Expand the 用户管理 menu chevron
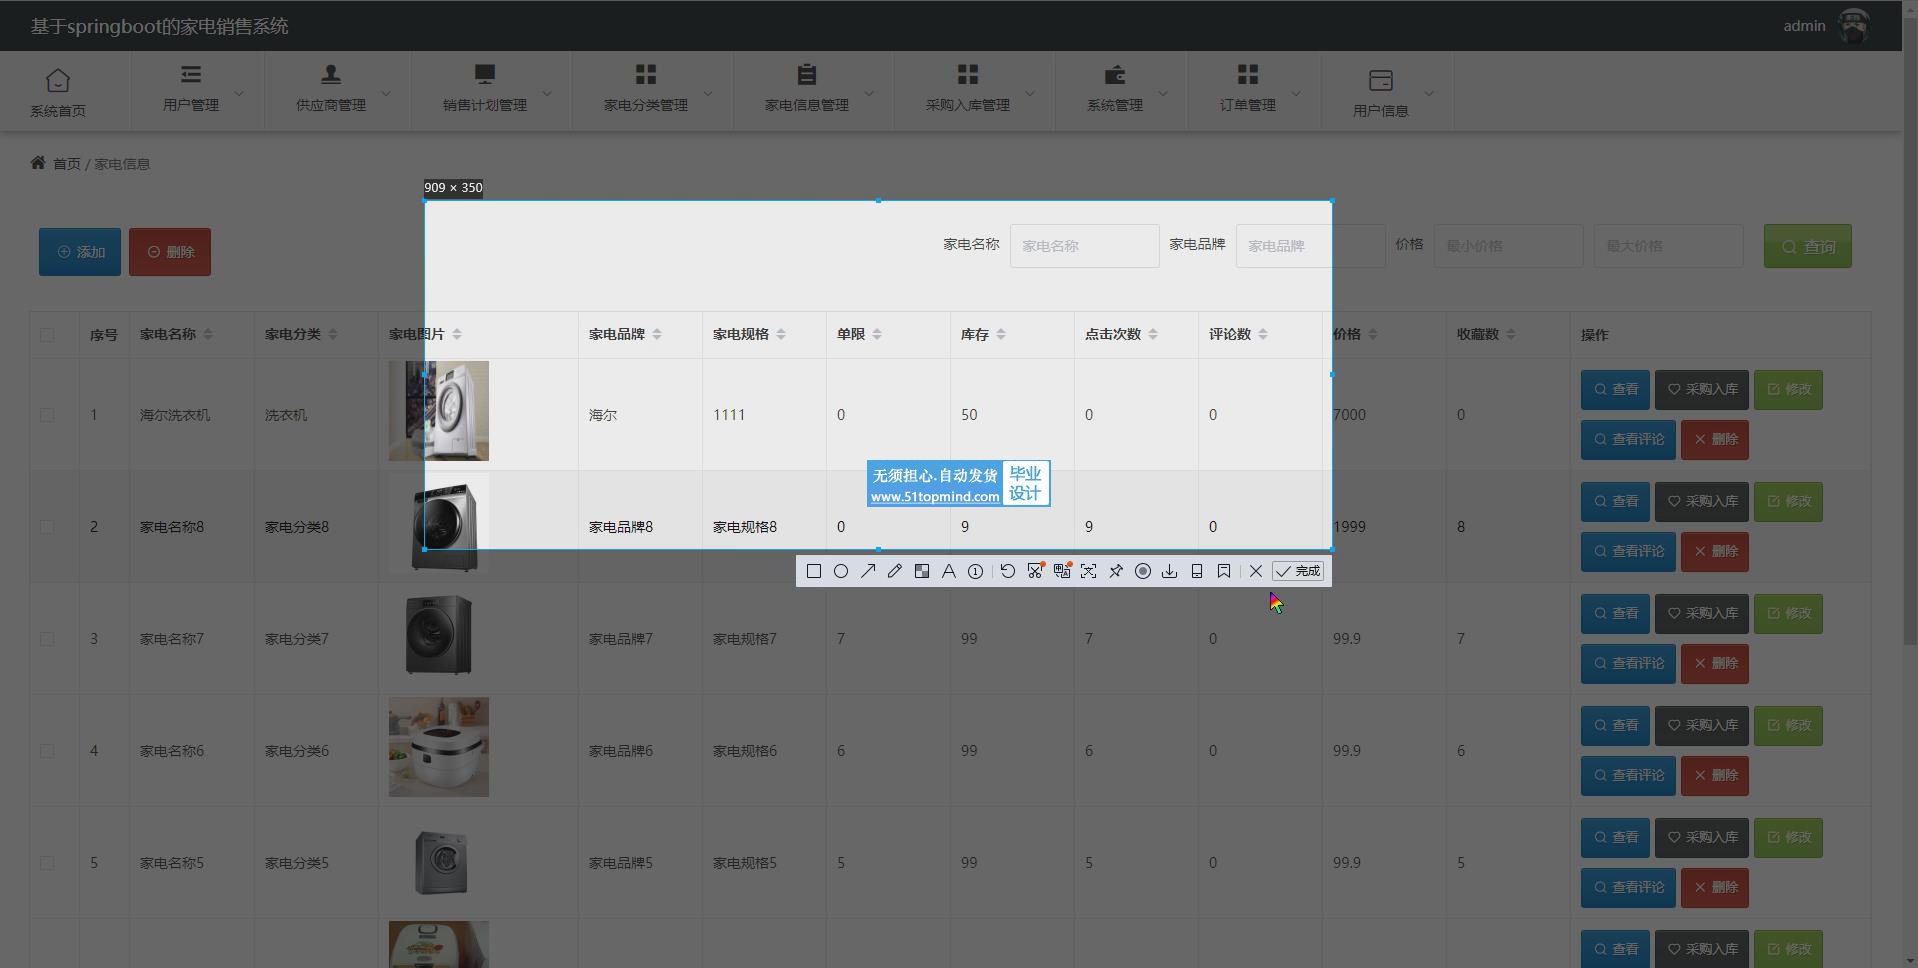The image size is (1918, 968). point(239,93)
